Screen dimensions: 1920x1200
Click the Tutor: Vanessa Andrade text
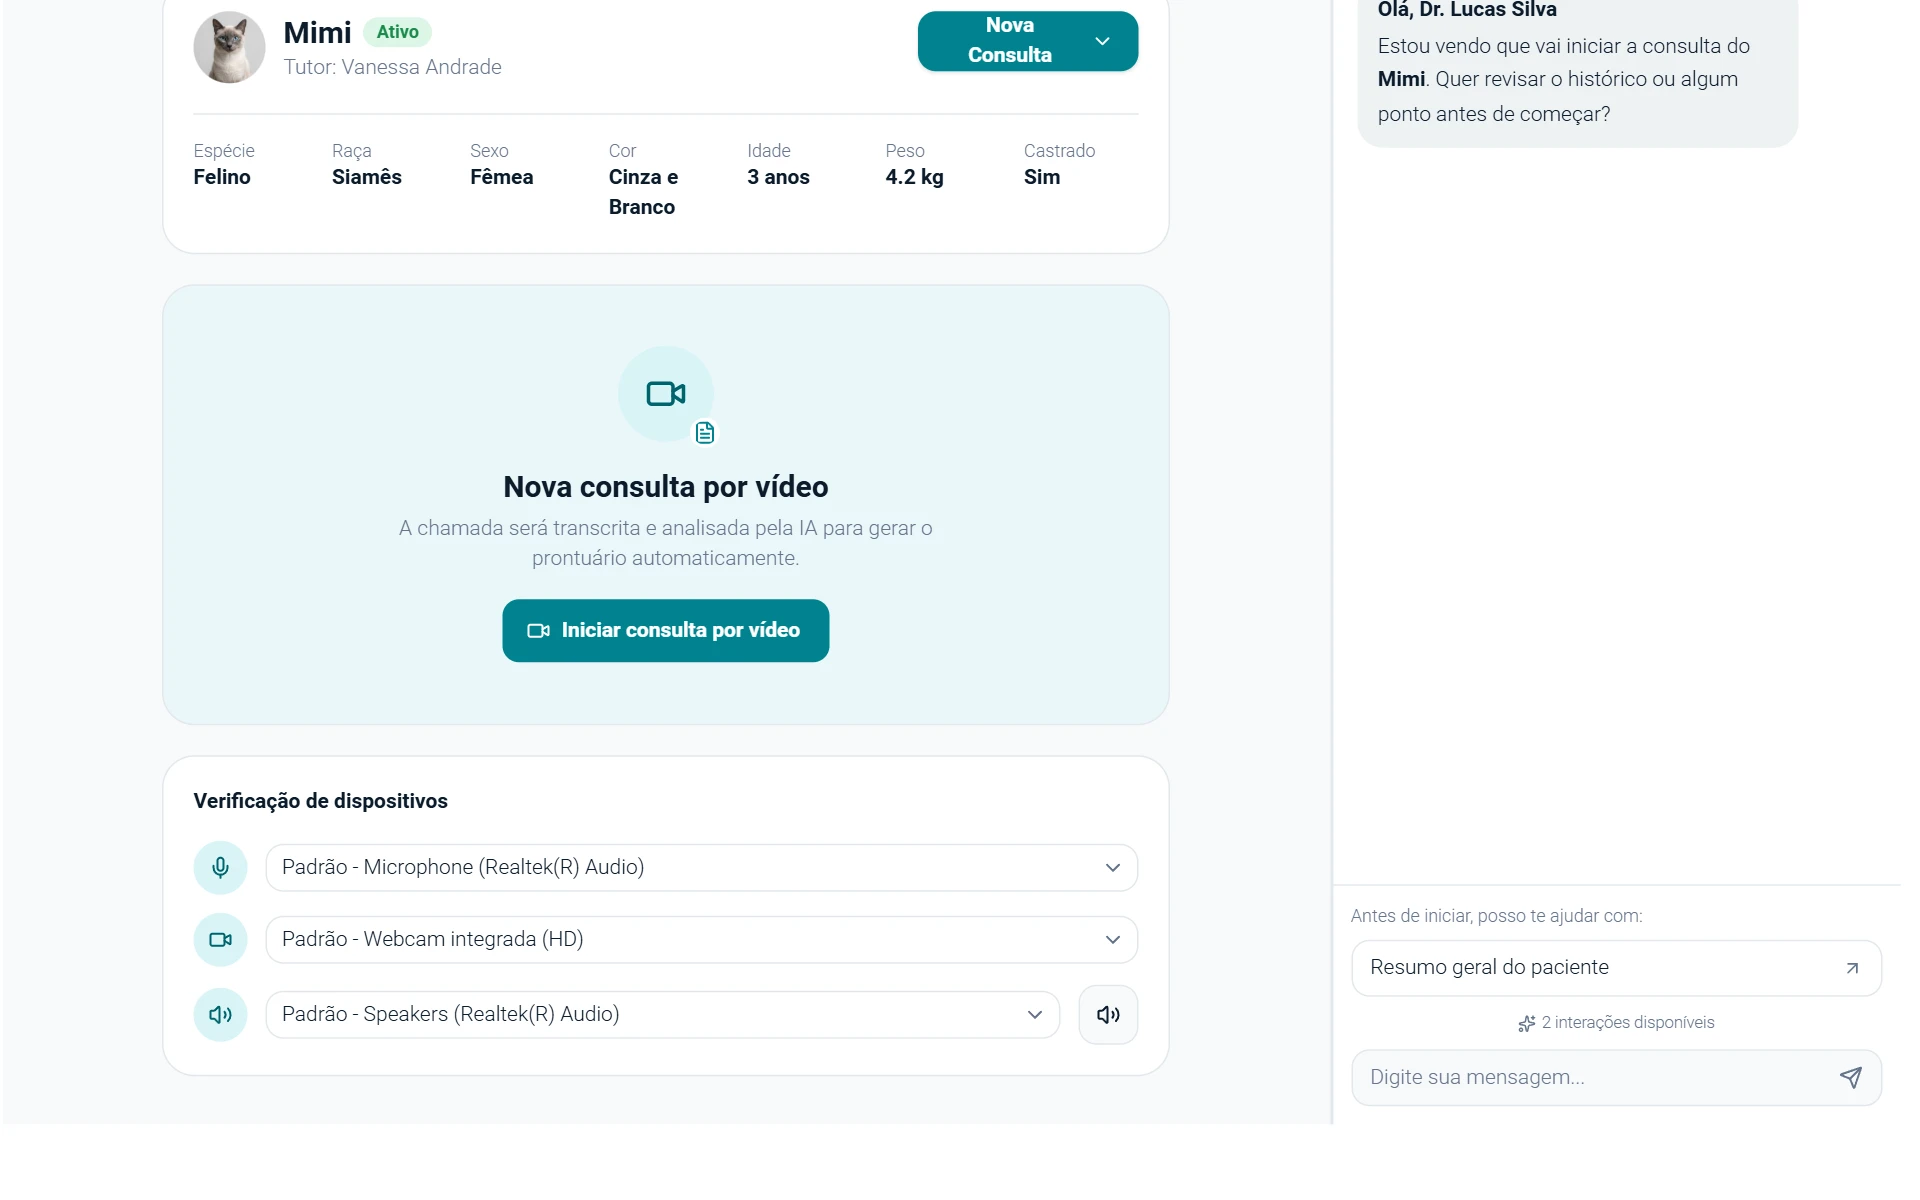pos(393,67)
